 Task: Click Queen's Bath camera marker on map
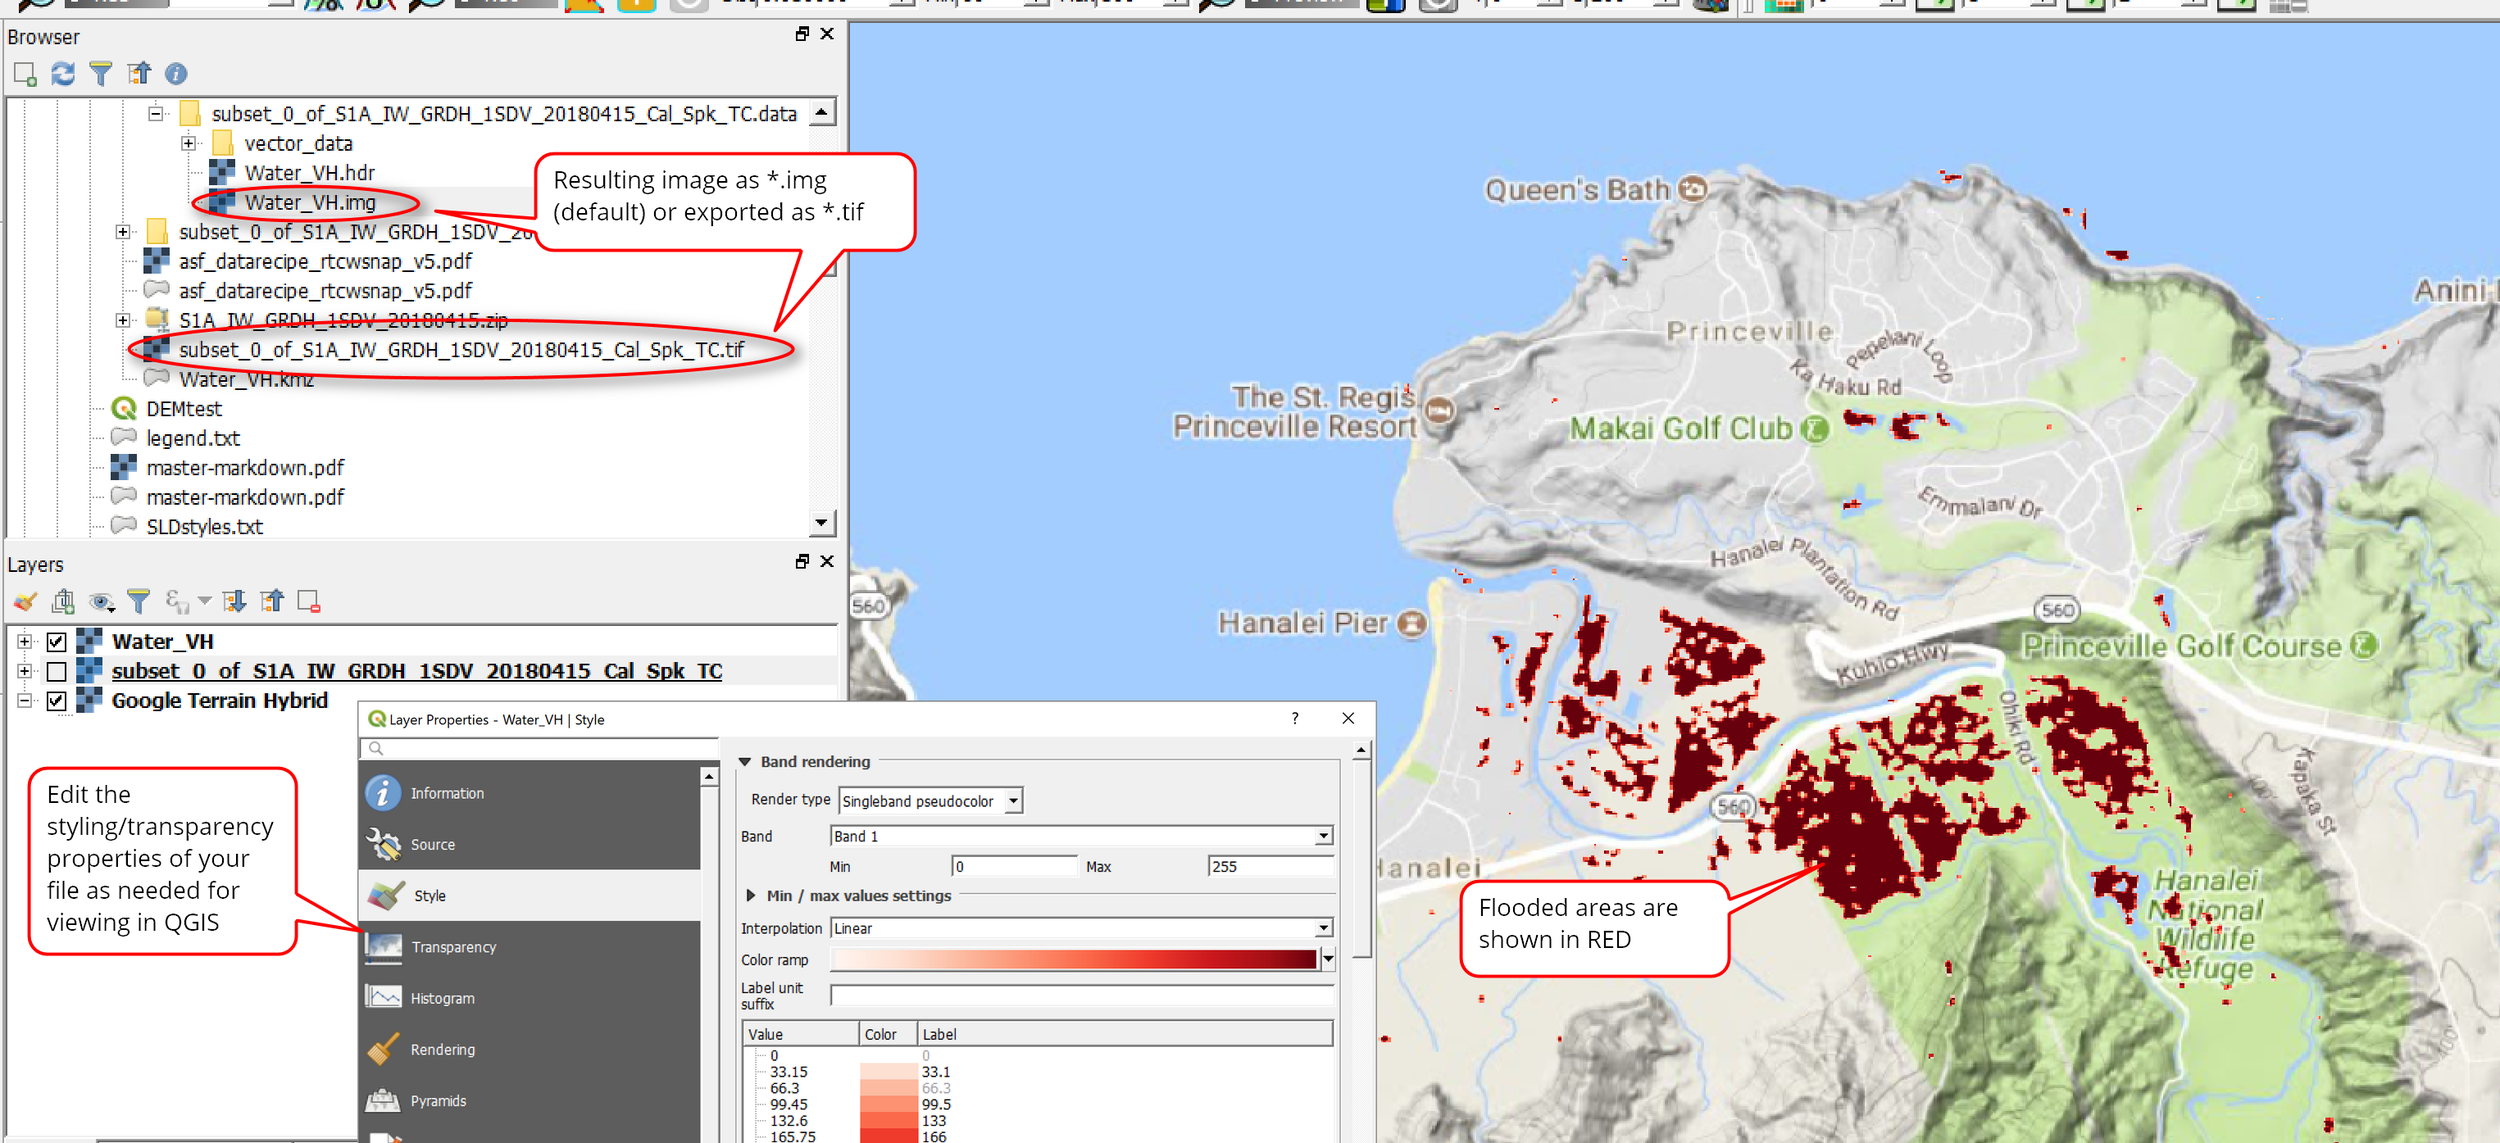pos(1692,189)
